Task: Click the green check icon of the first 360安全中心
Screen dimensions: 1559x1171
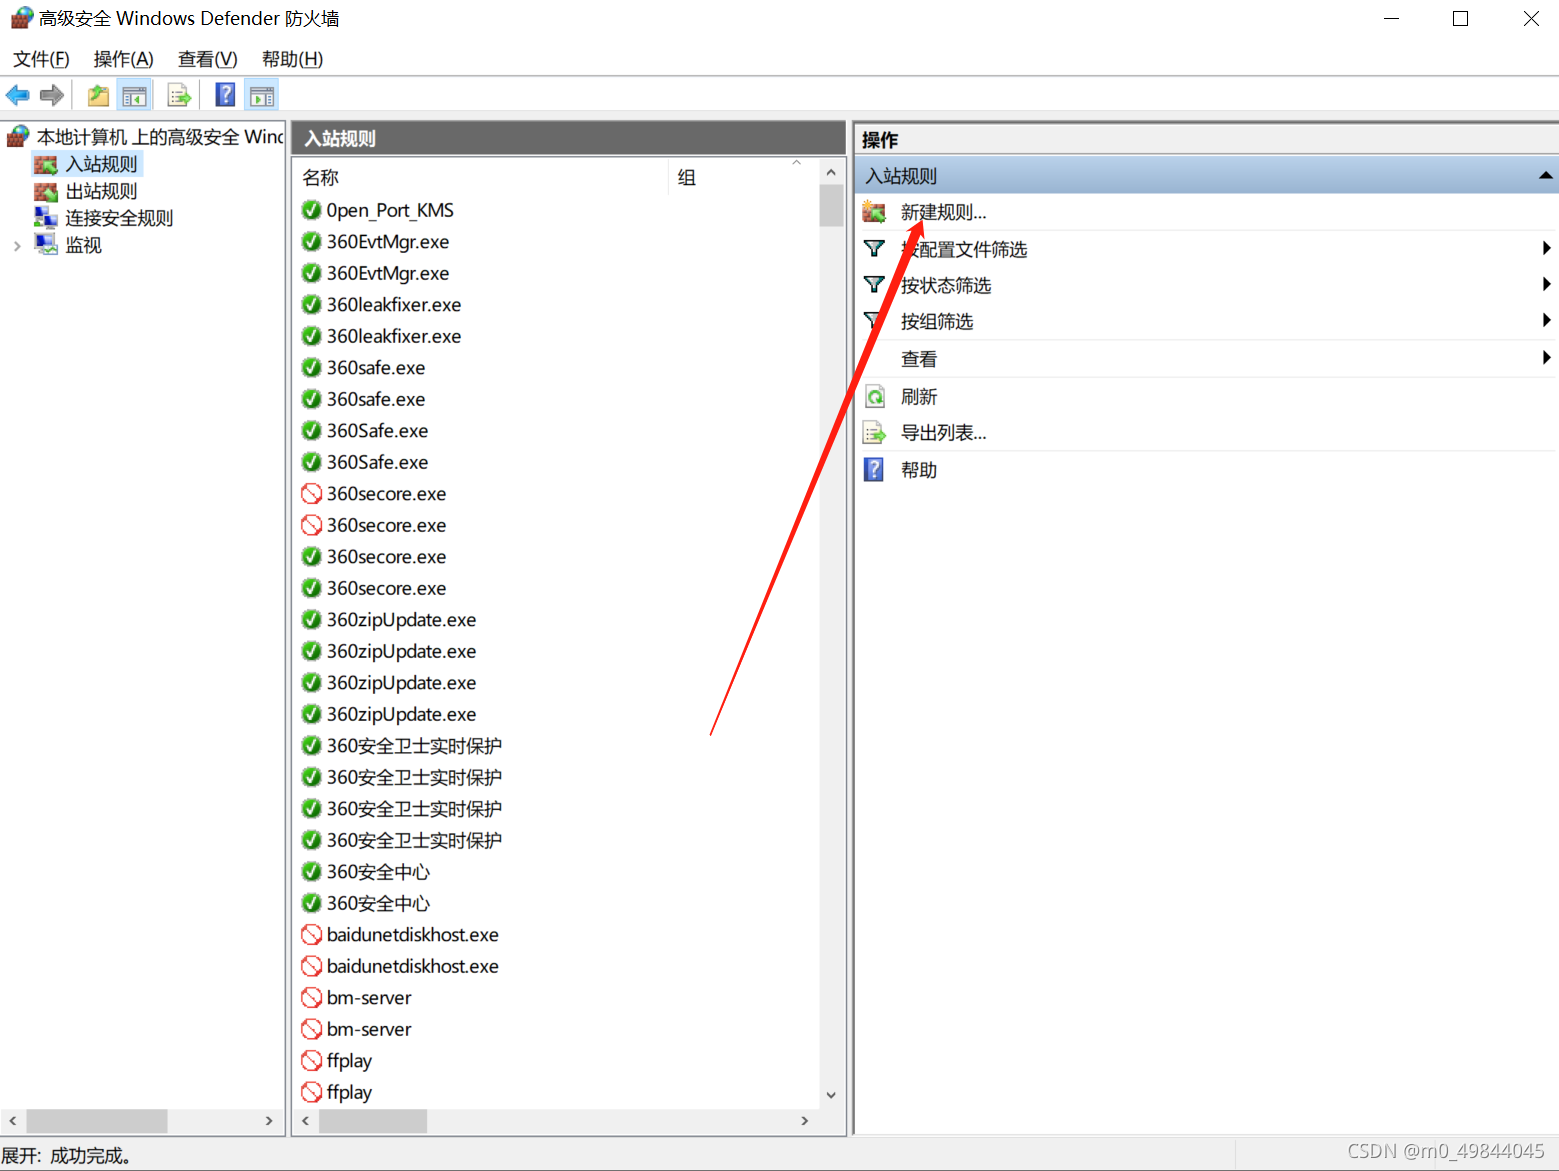Action: tap(312, 871)
